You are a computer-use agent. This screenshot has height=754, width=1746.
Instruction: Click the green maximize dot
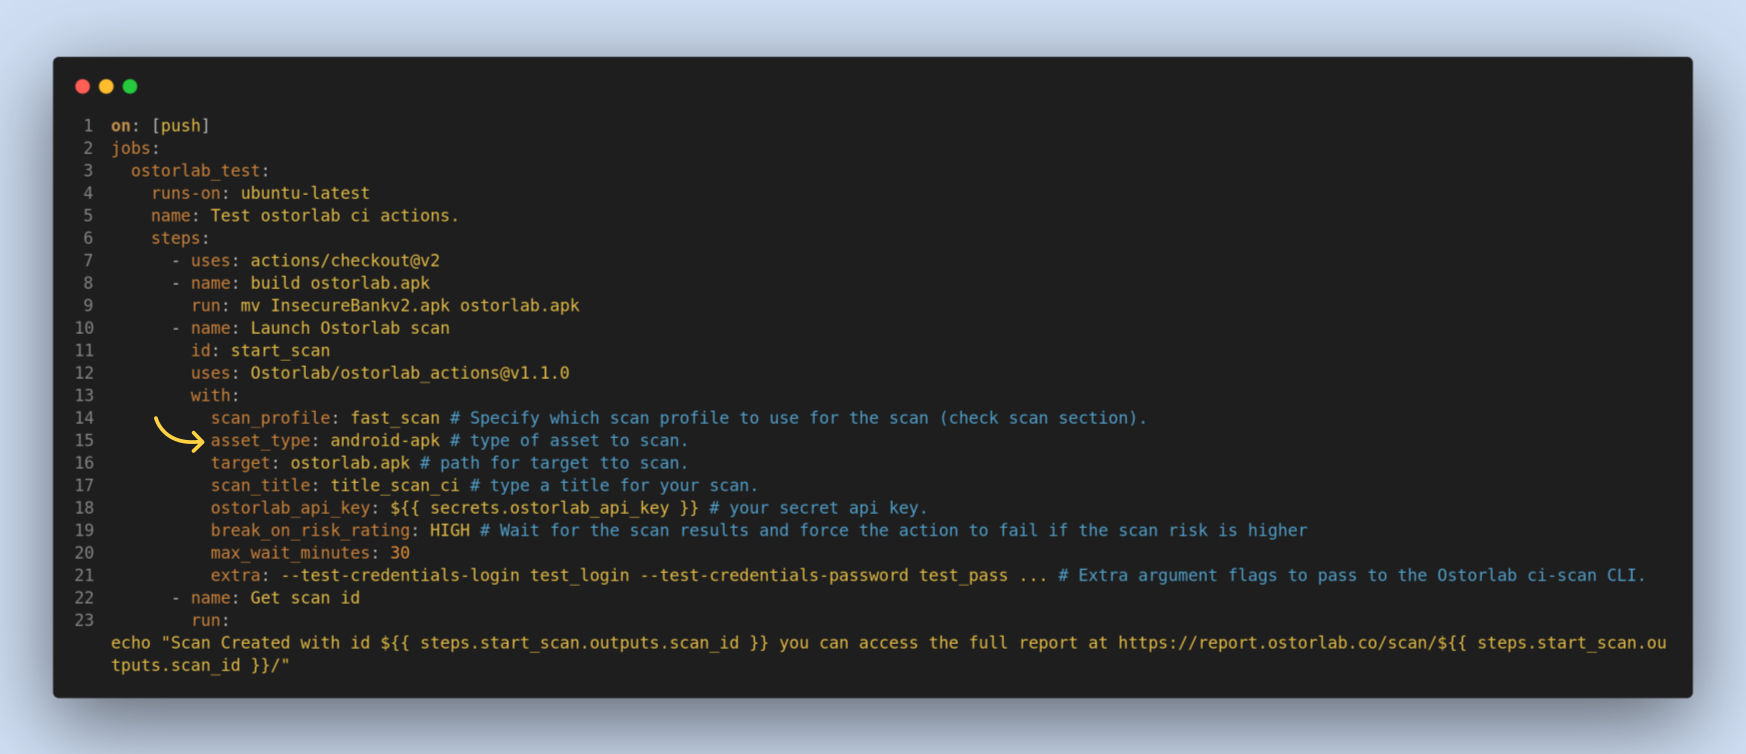[x=130, y=87]
